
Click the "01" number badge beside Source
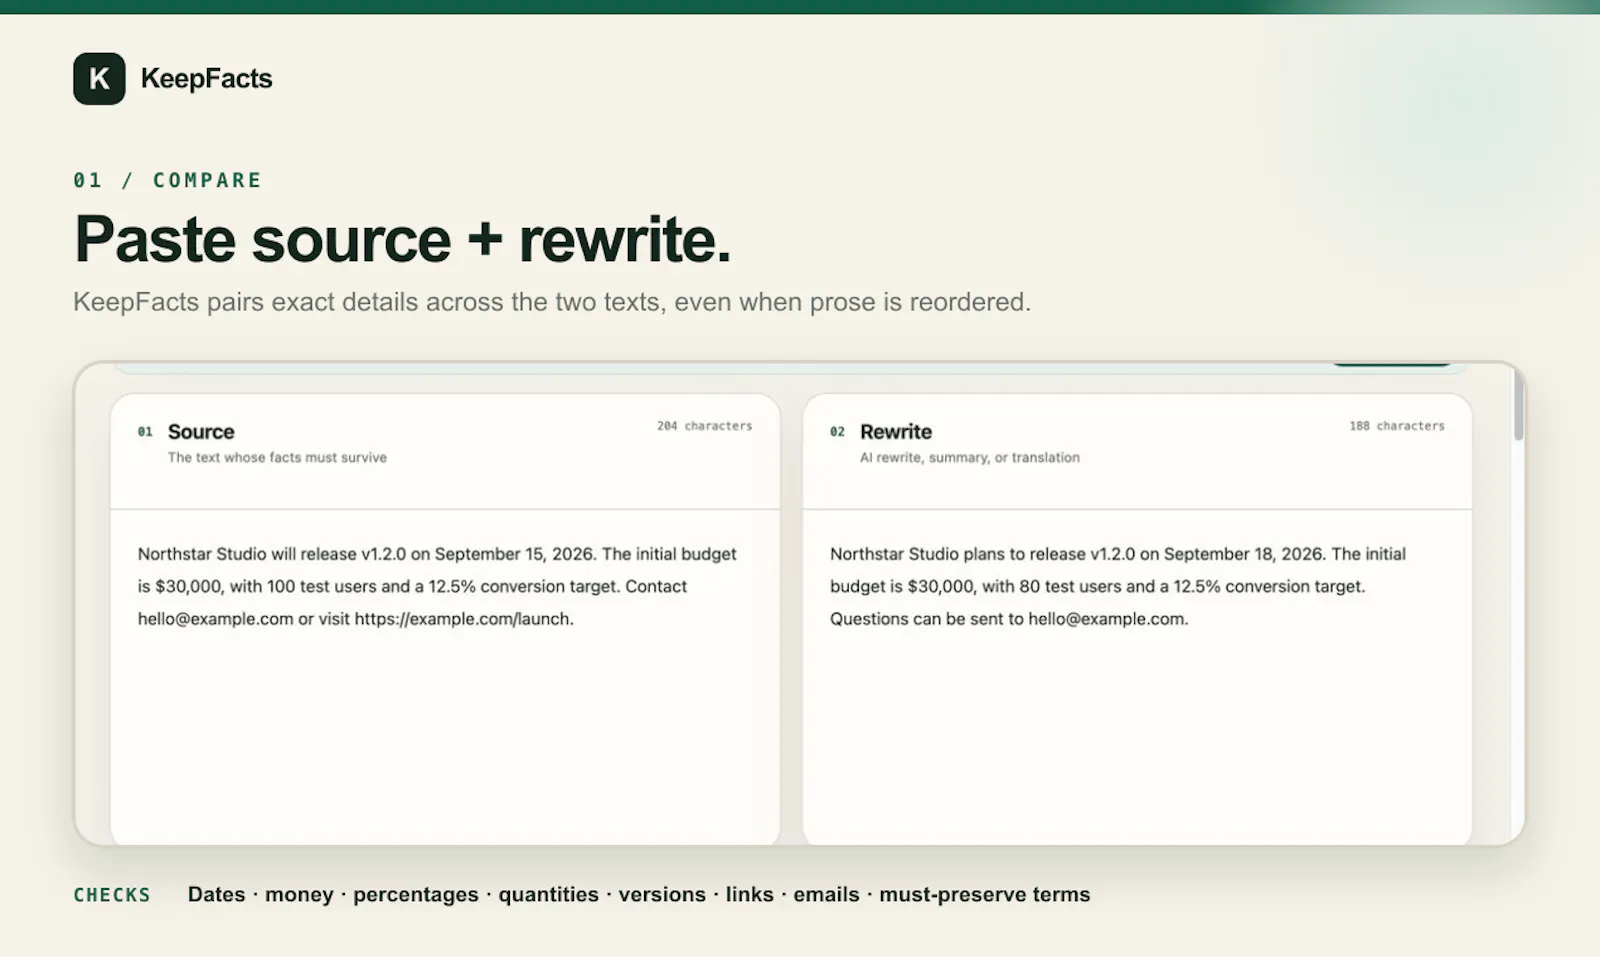coord(145,432)
